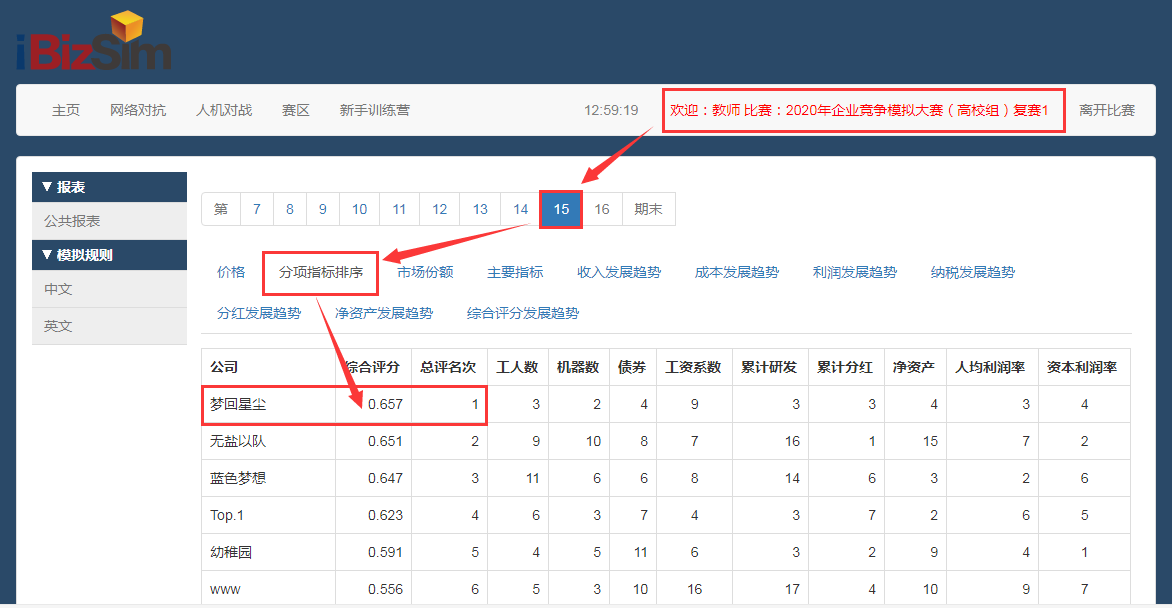The height and width of the screenshot is (608, 1172).
Task: Open the 分红发展趋势 tab
Action: (x=259, y=313)
